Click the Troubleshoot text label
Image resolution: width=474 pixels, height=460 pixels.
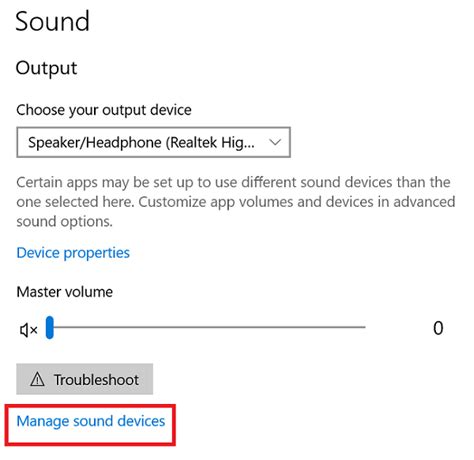96,380
